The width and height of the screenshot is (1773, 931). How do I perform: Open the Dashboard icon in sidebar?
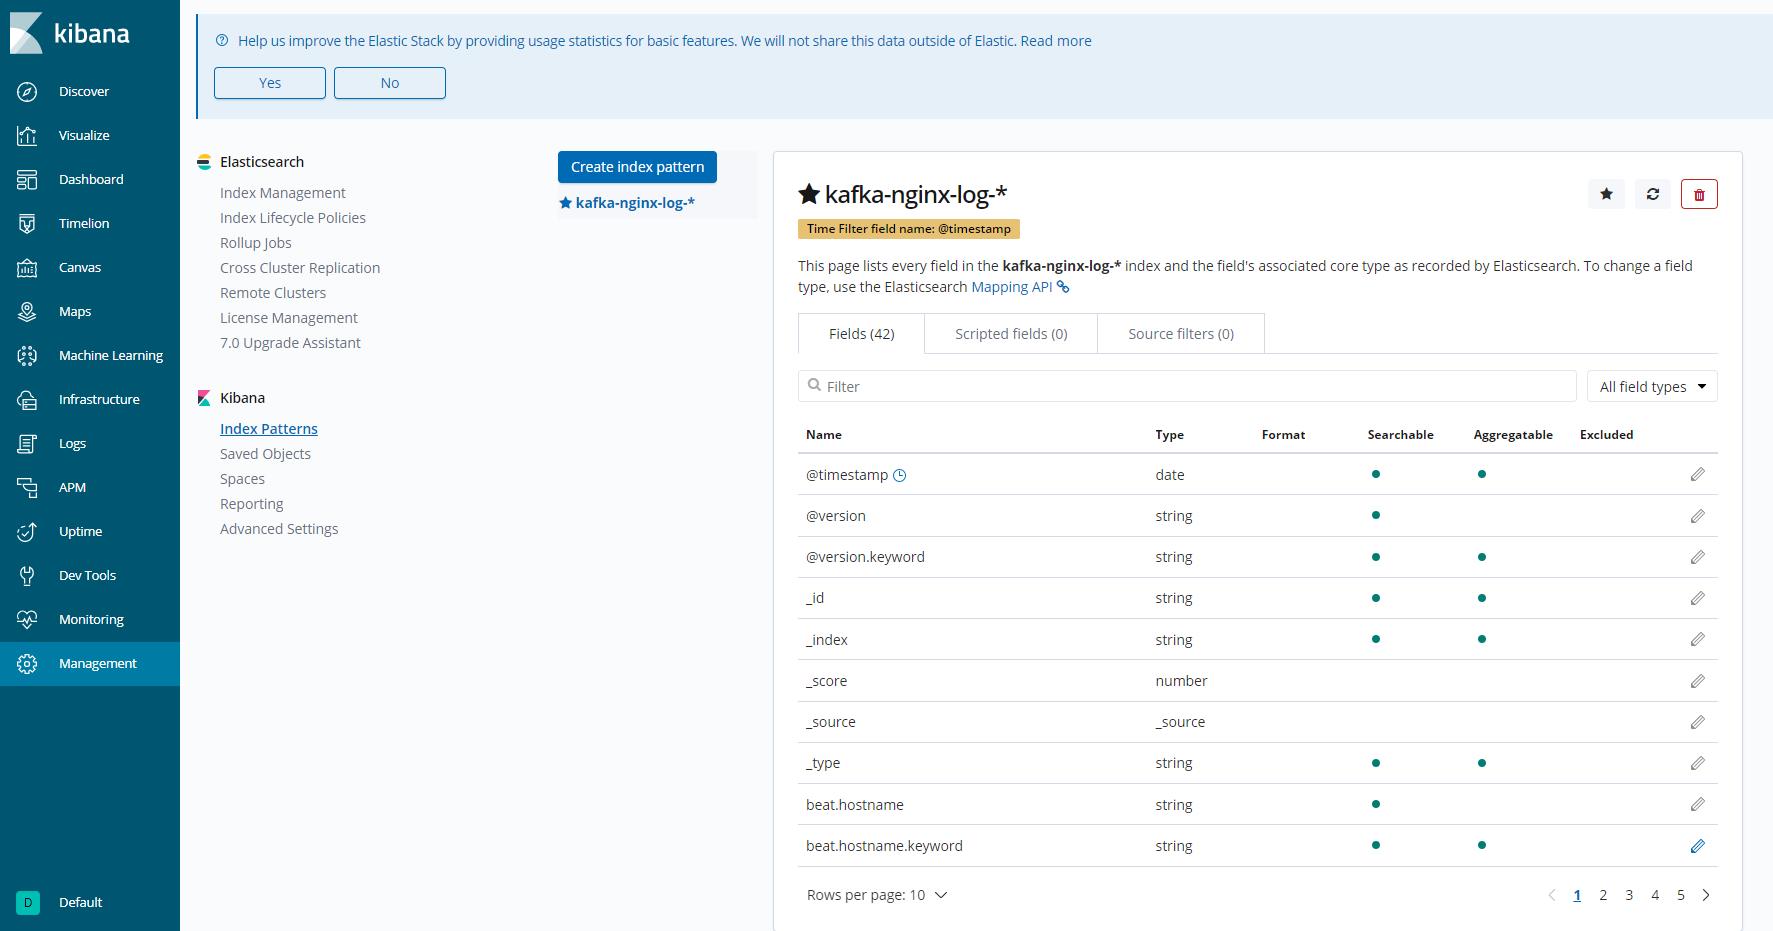[27, 179]
